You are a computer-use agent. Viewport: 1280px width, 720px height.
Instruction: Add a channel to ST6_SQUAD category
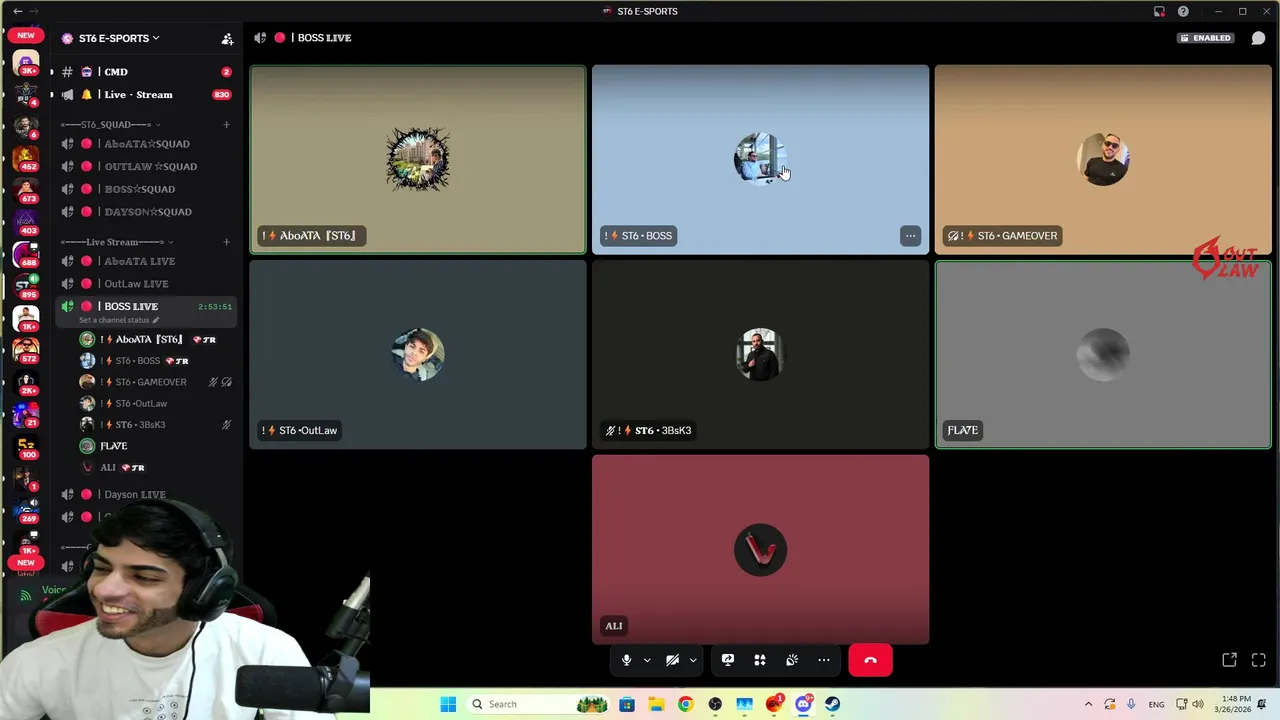(x=227, y=124)
